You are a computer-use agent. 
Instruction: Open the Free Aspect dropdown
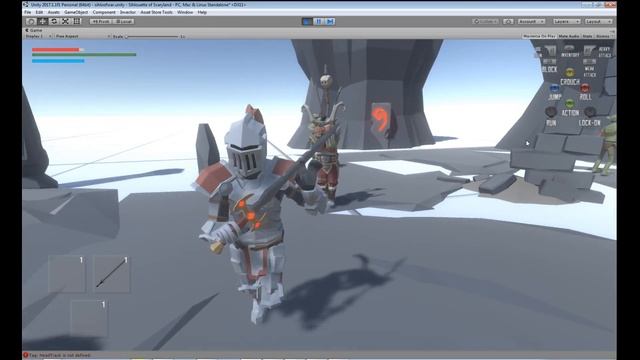(x=82, y=36)
